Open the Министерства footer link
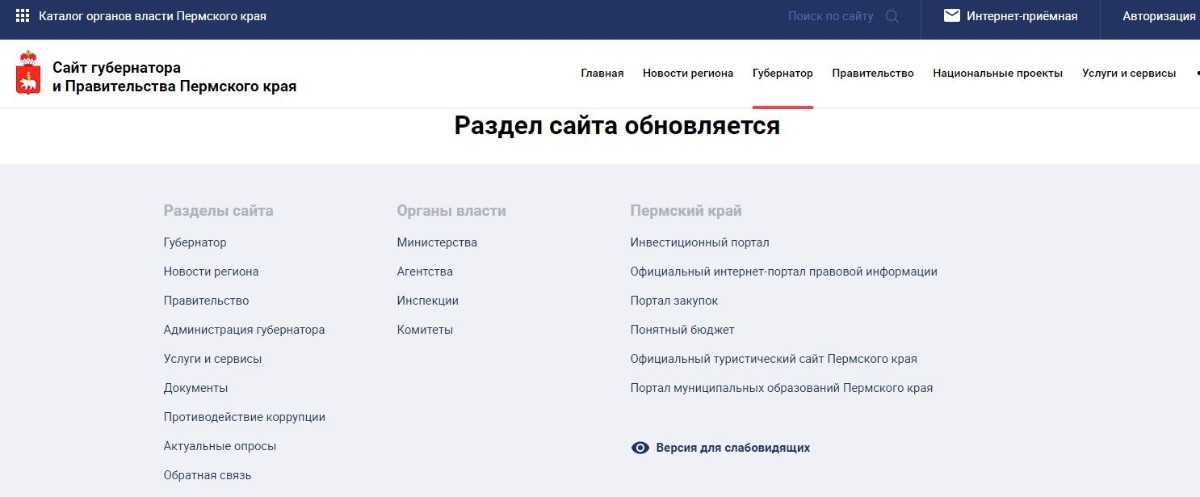The image size is (1200, 497). [x=436, y=243]
